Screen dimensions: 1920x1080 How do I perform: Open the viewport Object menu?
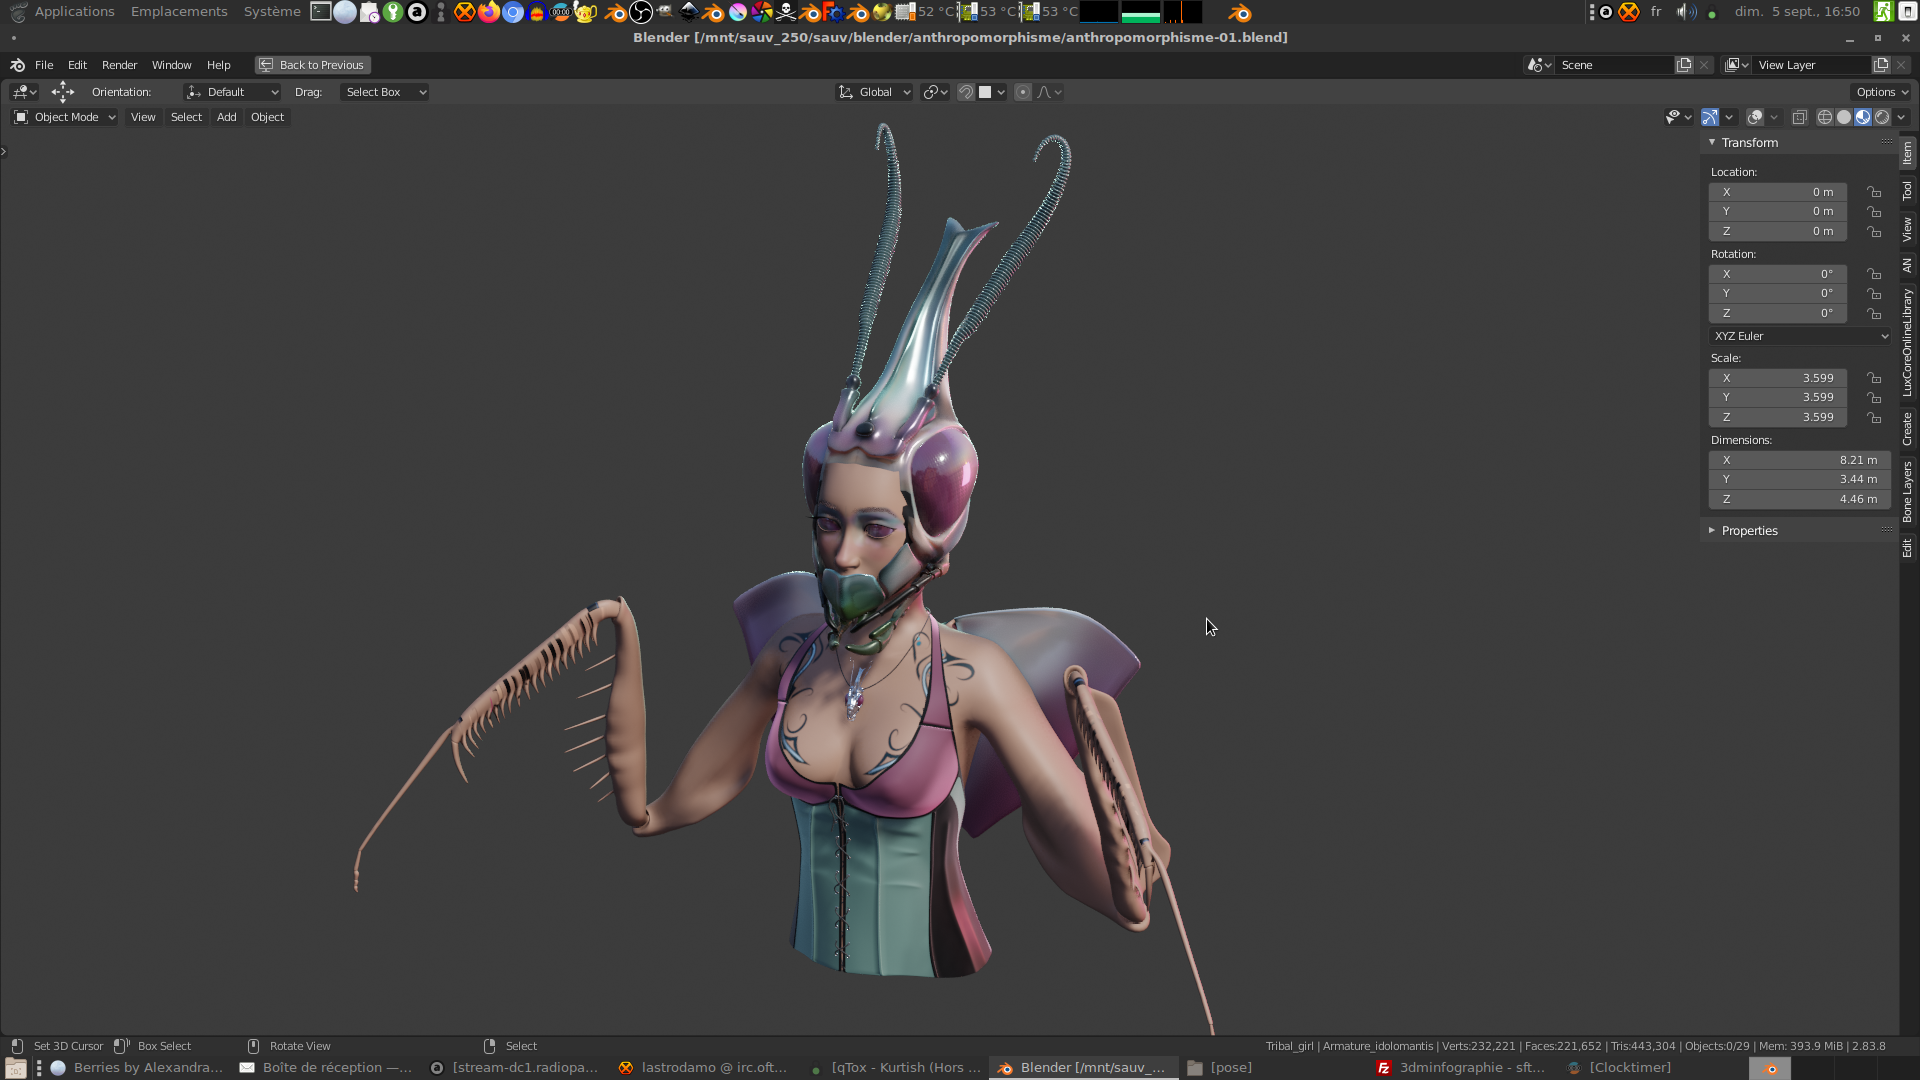[x=268, y=117]
